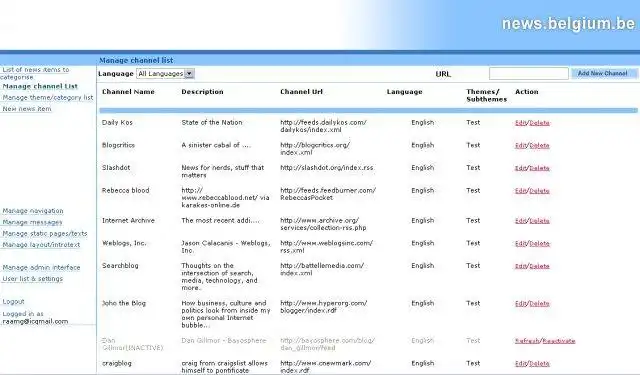Viewport: 640px width, 375px height.
Task: Edit the Slashdot channel
Action: (520, 168)
